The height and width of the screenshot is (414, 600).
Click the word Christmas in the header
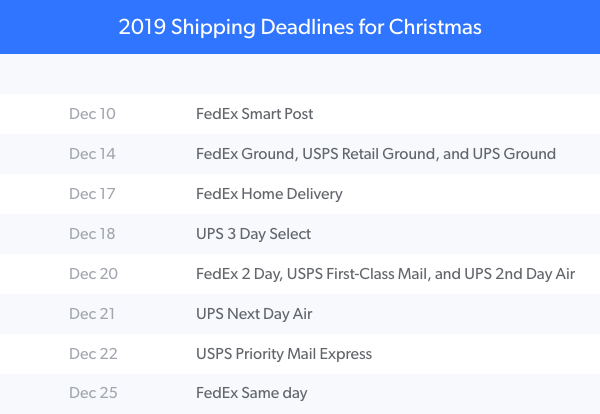435,27
